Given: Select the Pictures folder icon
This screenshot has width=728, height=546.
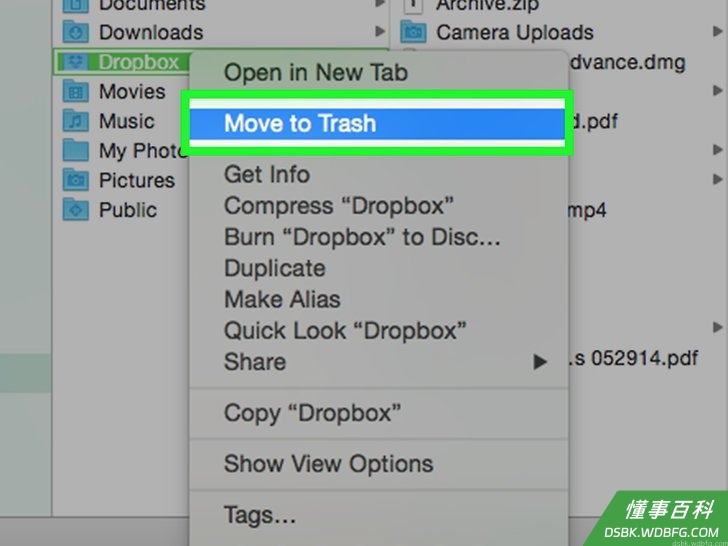Looking at the screenshot, I should 75,180.
